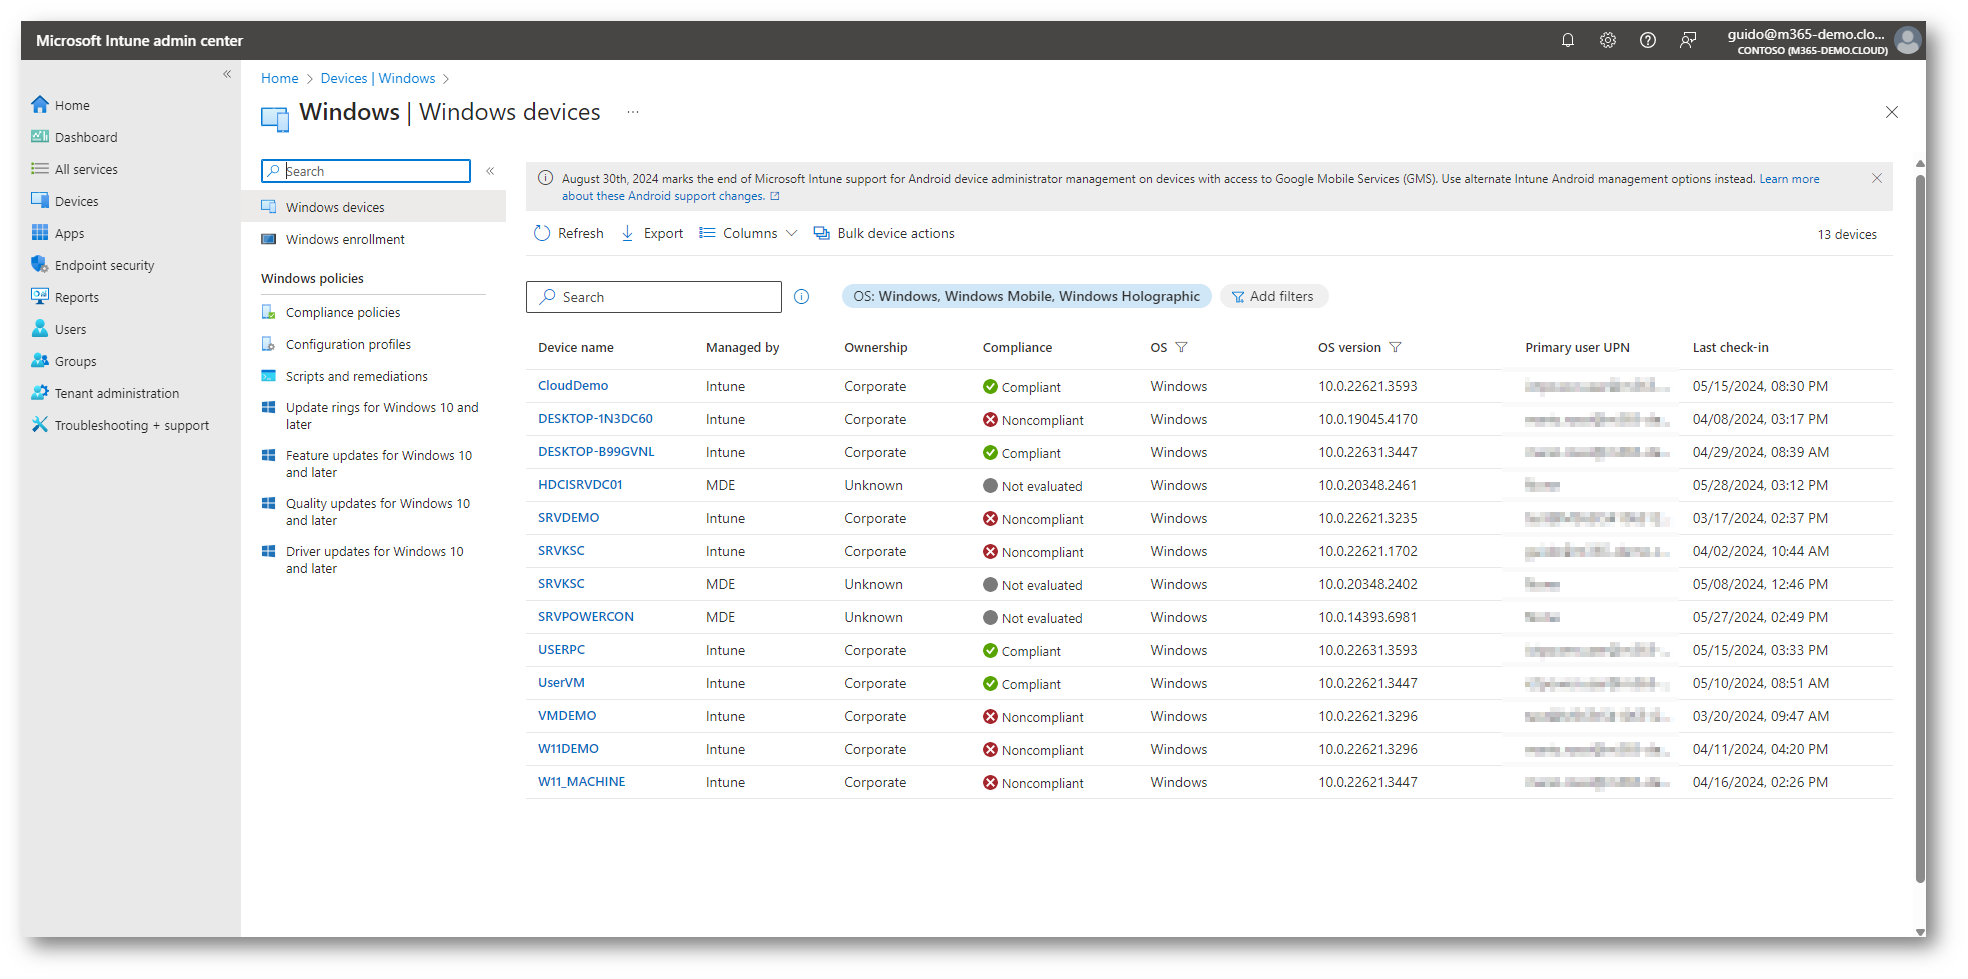
Task: Open Scripts and remediations
Action: (x=356, y=376)
